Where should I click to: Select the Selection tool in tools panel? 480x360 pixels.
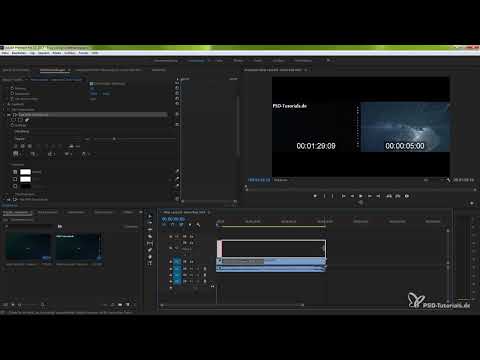click(150, 216)
